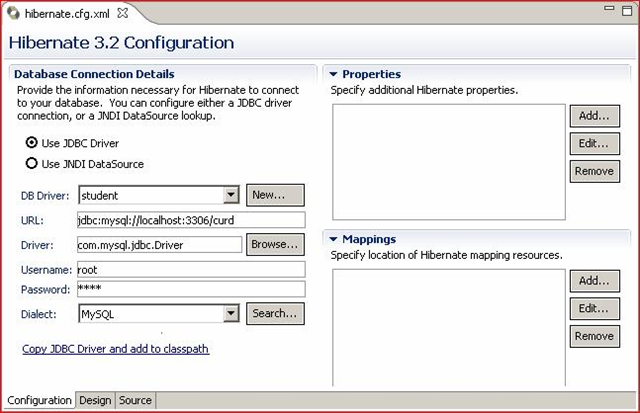The image size is (640, 413).
Task: Switch to the Source tab
Action: pyautogui.click(x=135, y=400)
